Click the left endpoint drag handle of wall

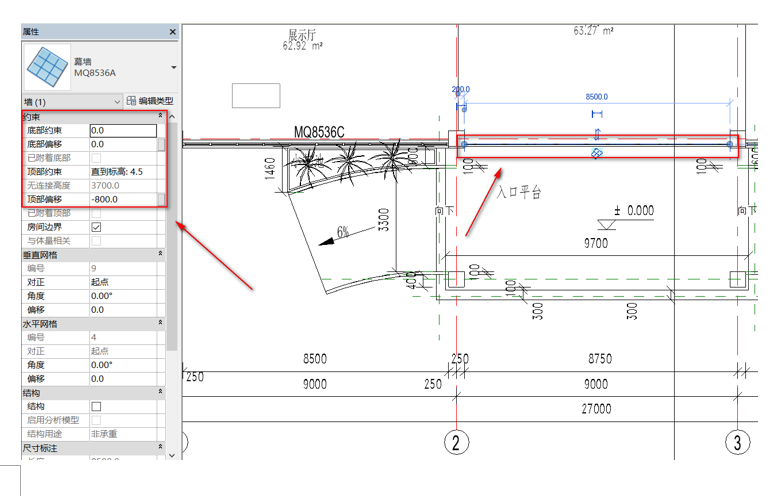point(463,145)
